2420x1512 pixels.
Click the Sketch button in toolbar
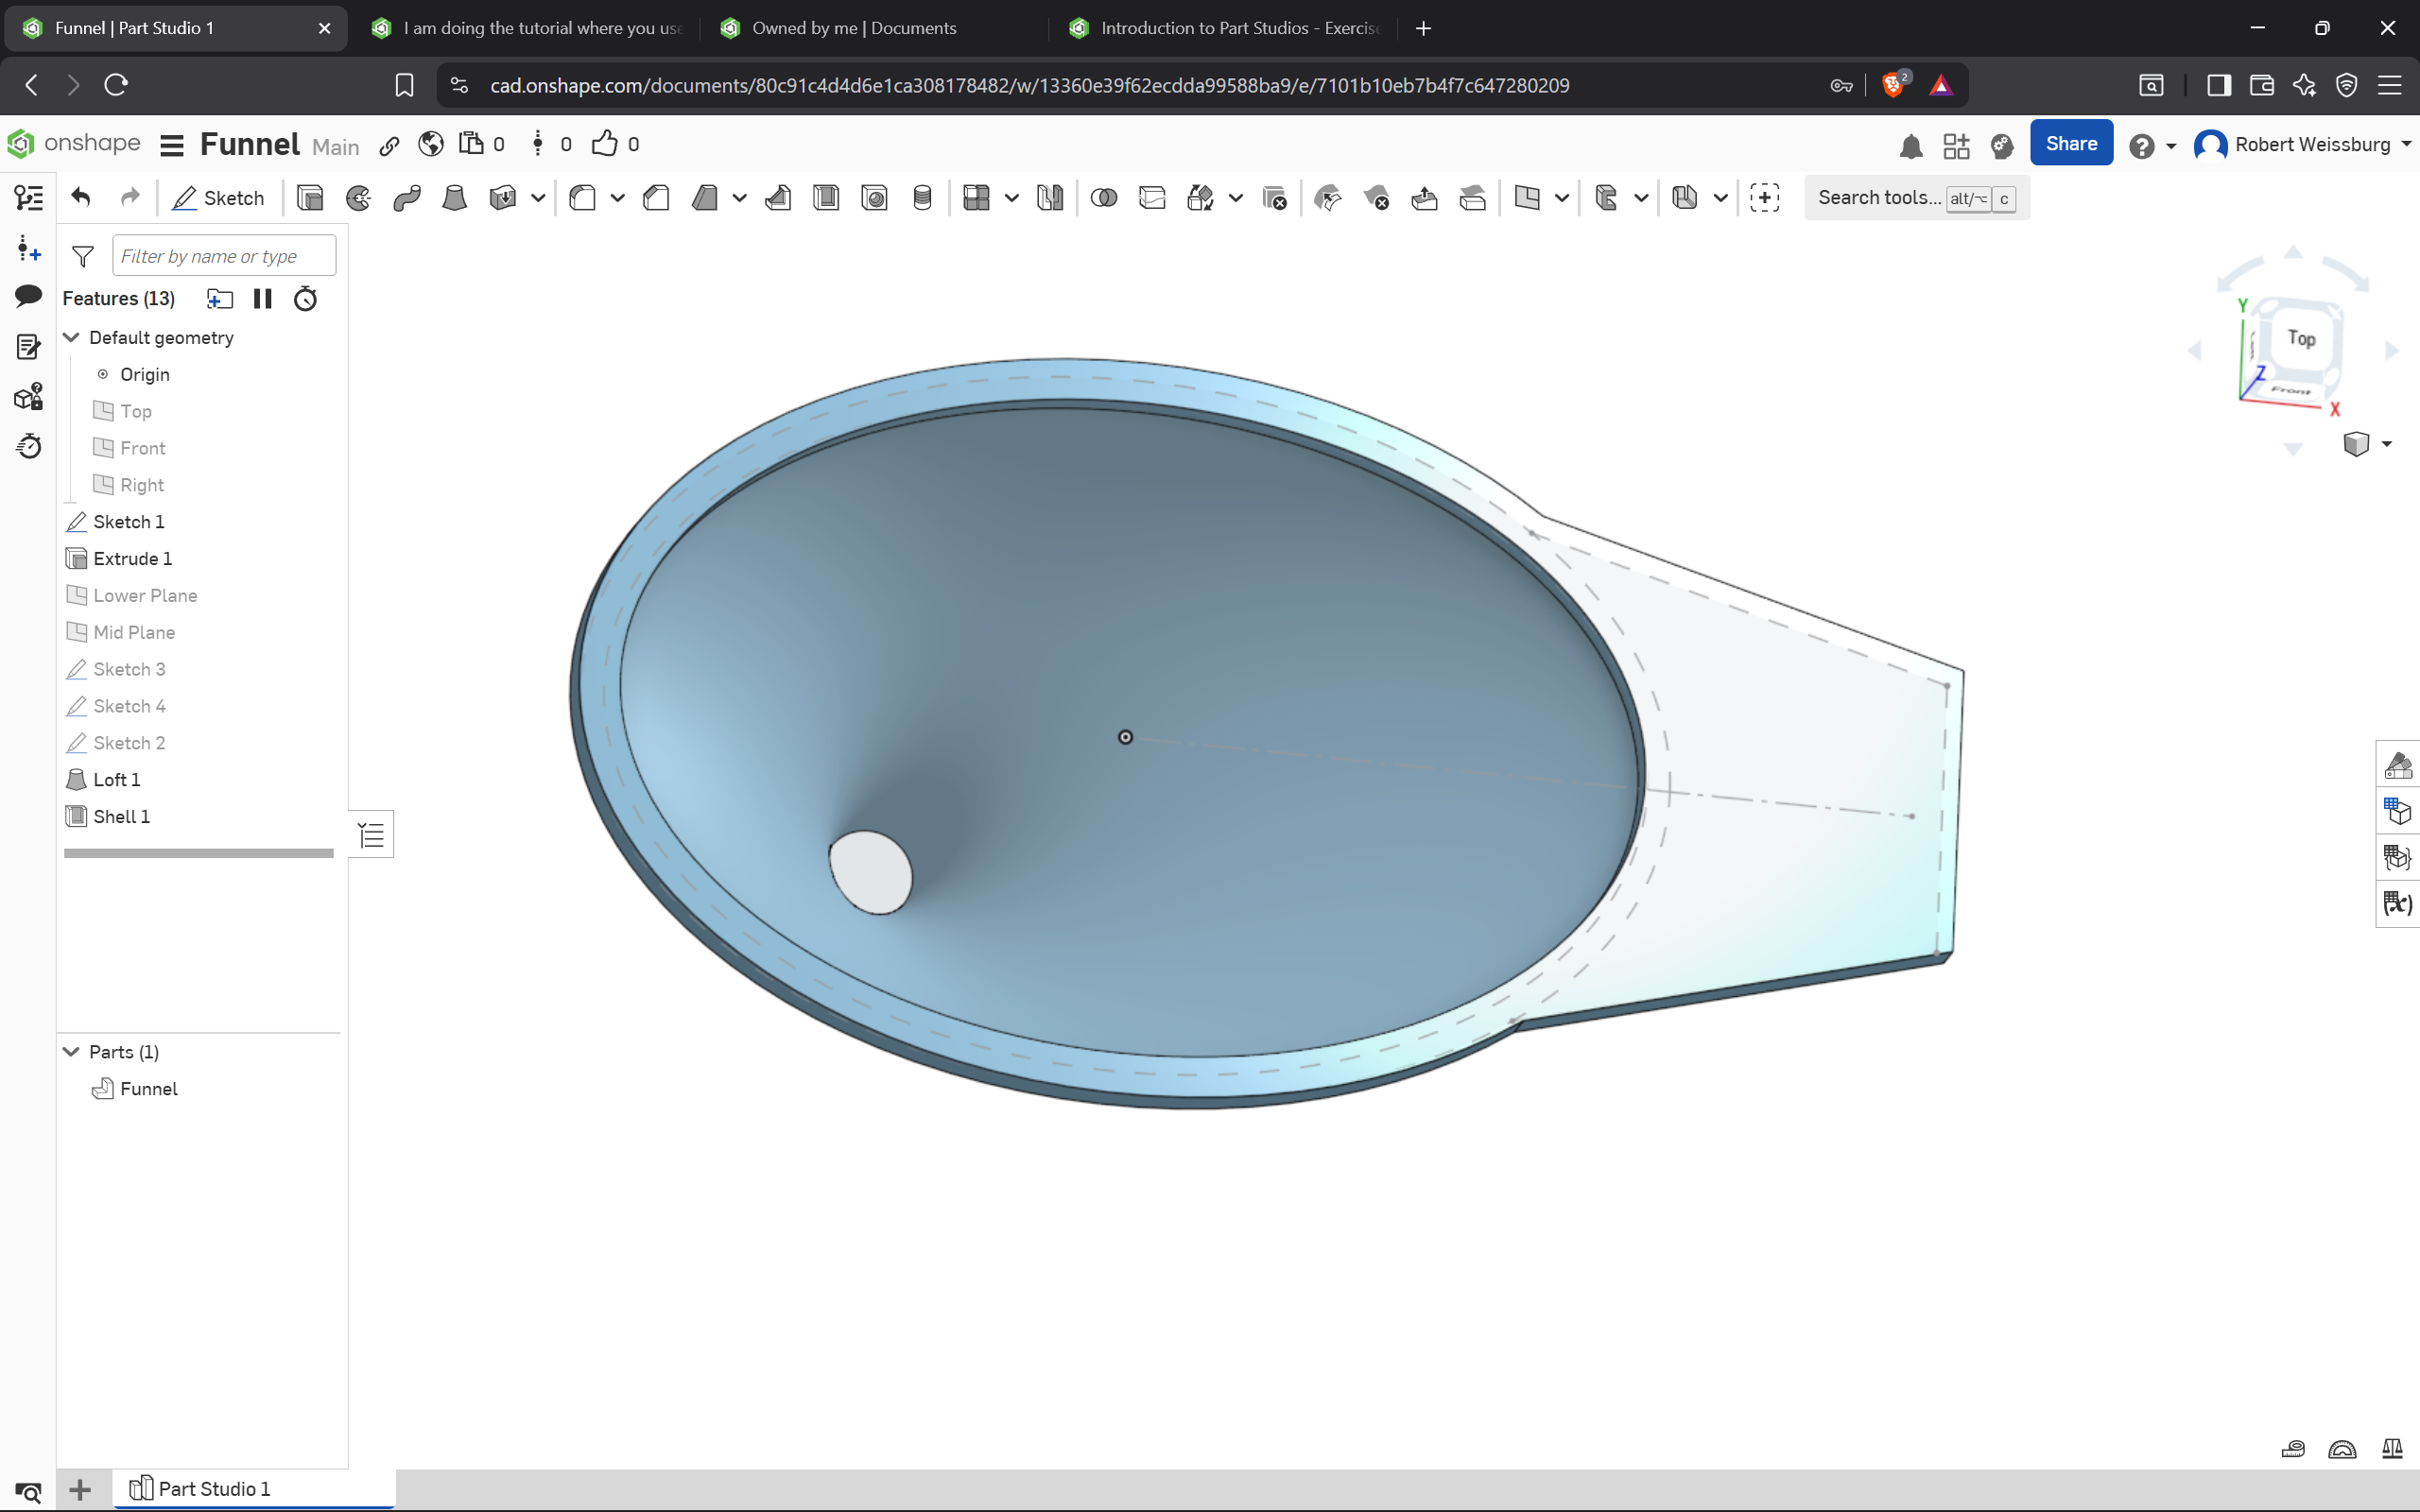[x=218, y=198]
